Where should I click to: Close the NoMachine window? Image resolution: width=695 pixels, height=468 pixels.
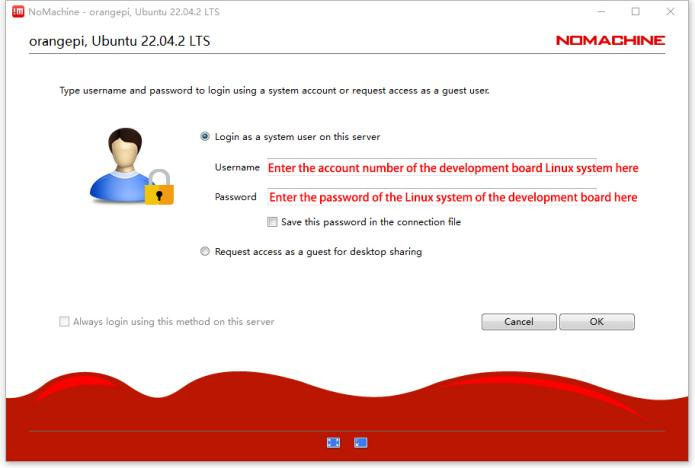pos(669,11)
